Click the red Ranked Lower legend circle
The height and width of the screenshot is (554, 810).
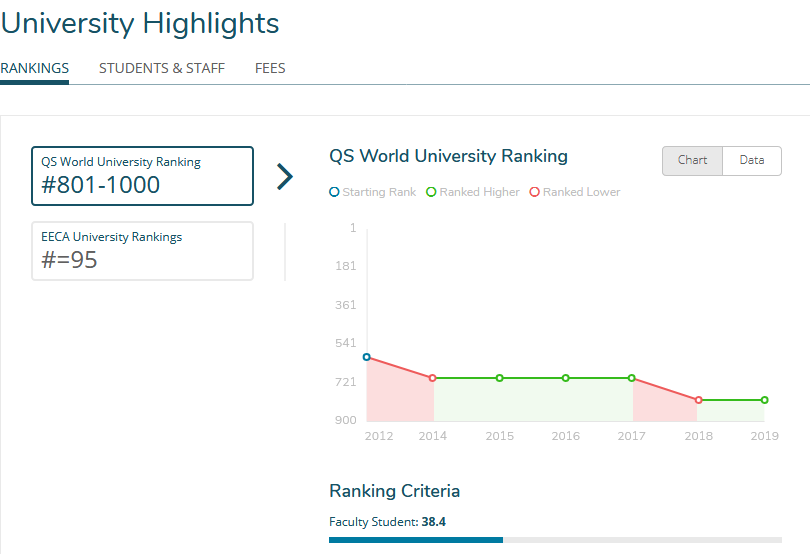[x=535, y=192]
